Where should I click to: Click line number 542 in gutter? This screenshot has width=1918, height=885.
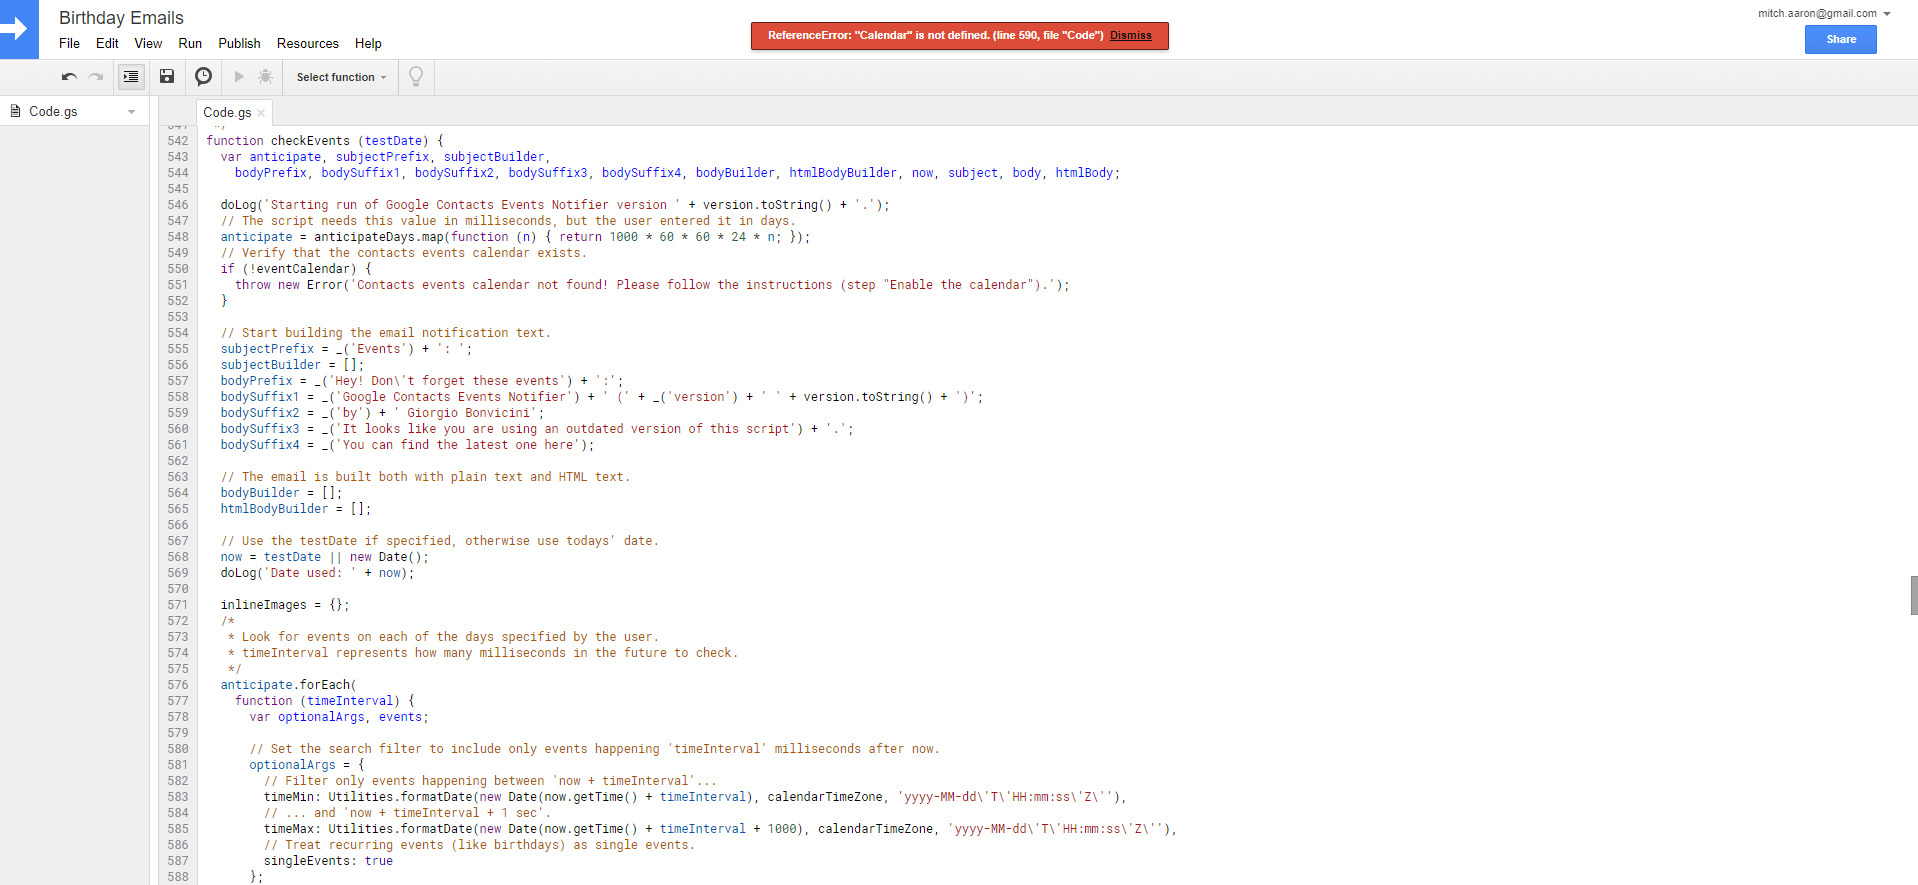[x=178, y=141]
